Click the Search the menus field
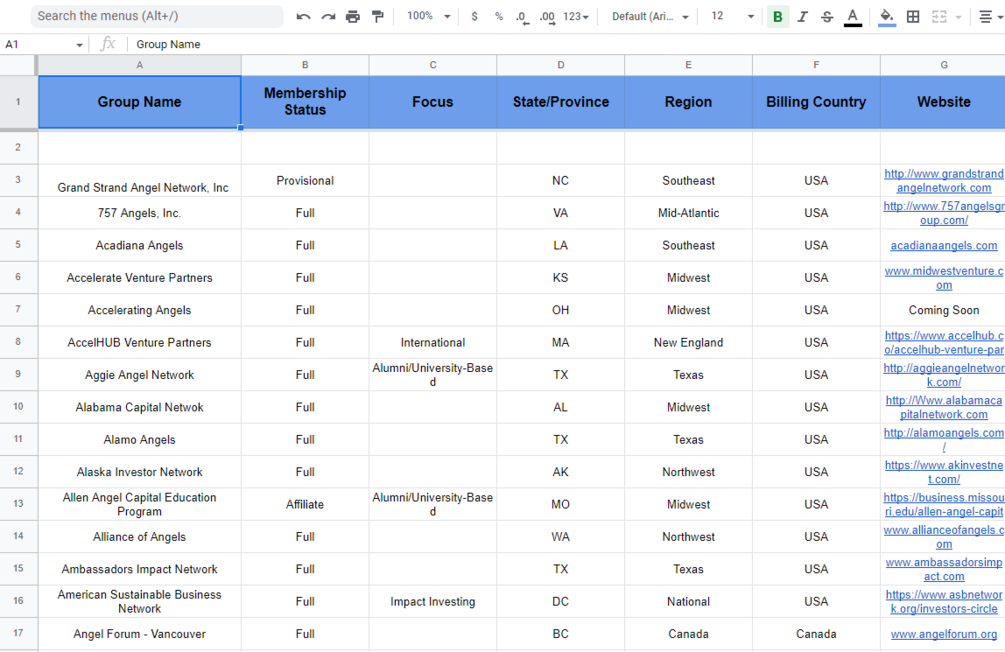 pos(157,16)
